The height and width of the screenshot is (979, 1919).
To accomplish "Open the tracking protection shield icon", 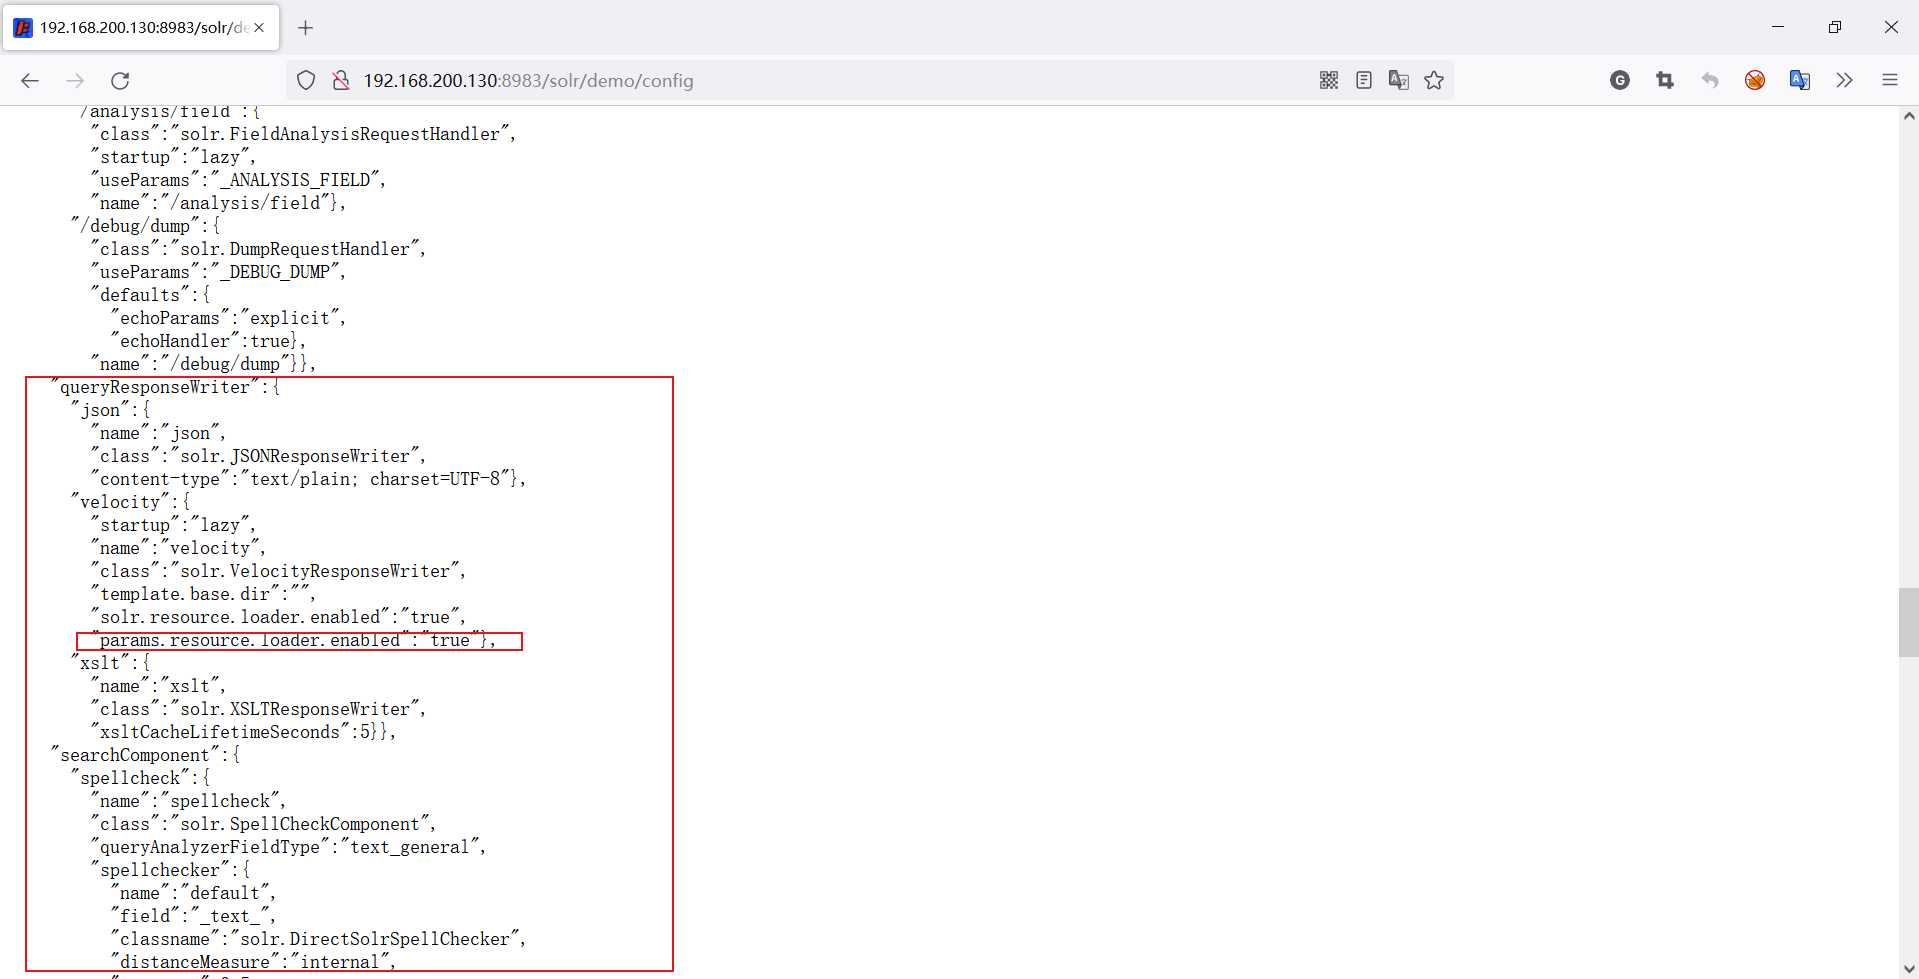I will click(x=306, y=81).
